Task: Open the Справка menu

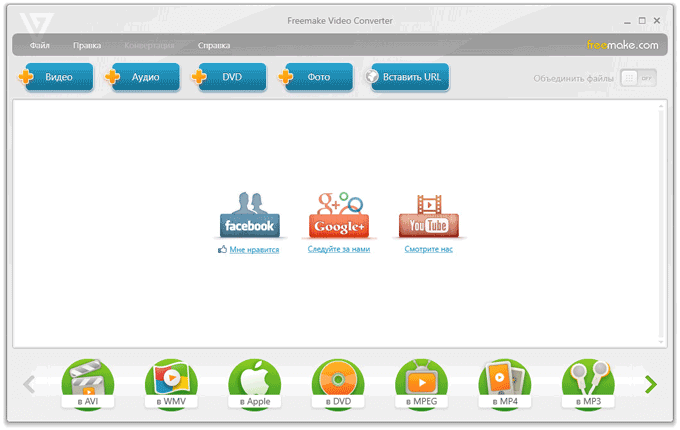Action: pyautogui.click(x=214, y=46)
